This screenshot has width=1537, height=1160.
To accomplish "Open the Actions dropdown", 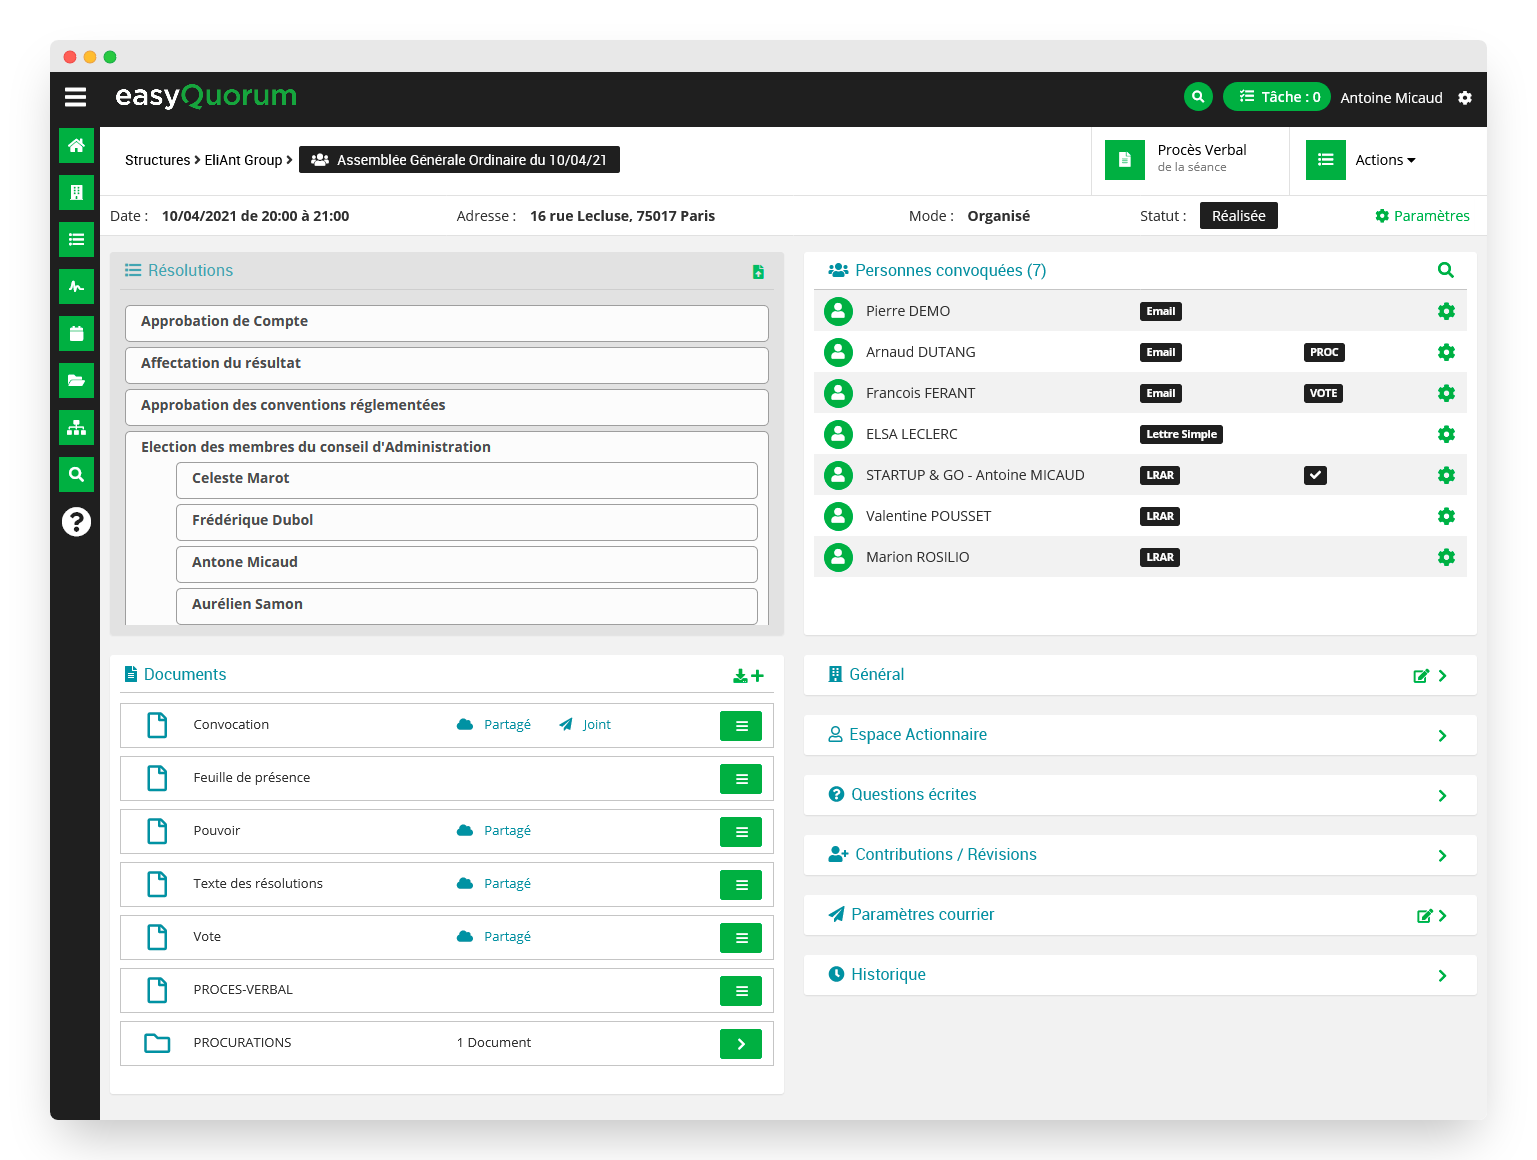I will 1384,160.
